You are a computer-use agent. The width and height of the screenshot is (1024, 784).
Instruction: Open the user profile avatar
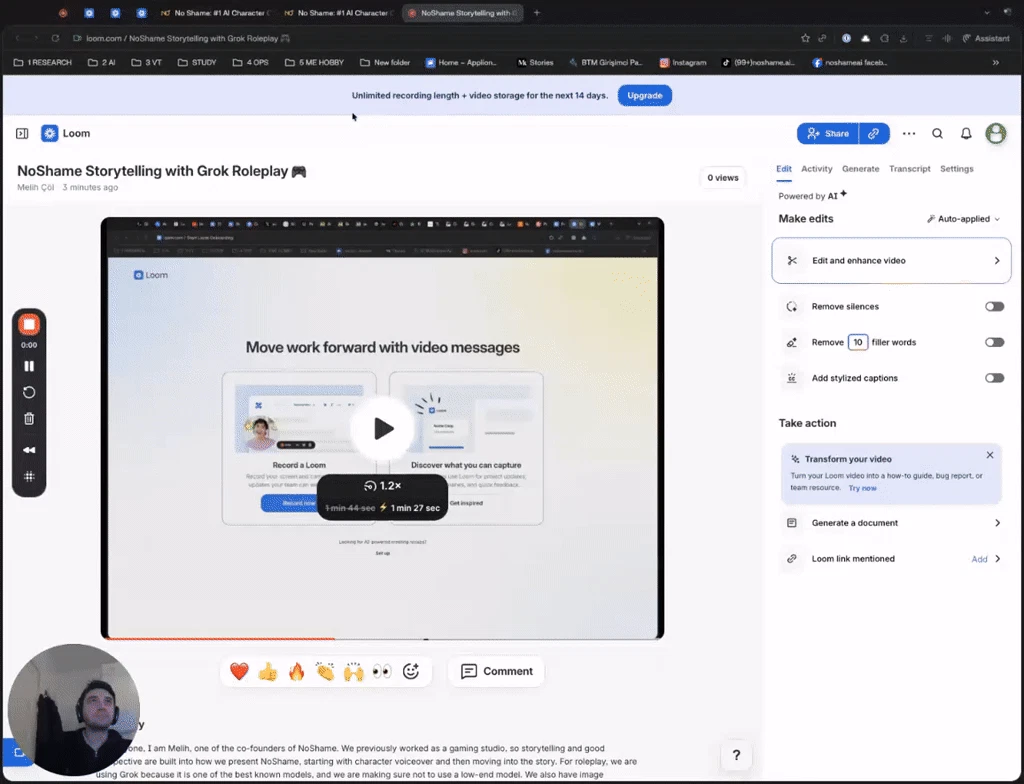996,133
